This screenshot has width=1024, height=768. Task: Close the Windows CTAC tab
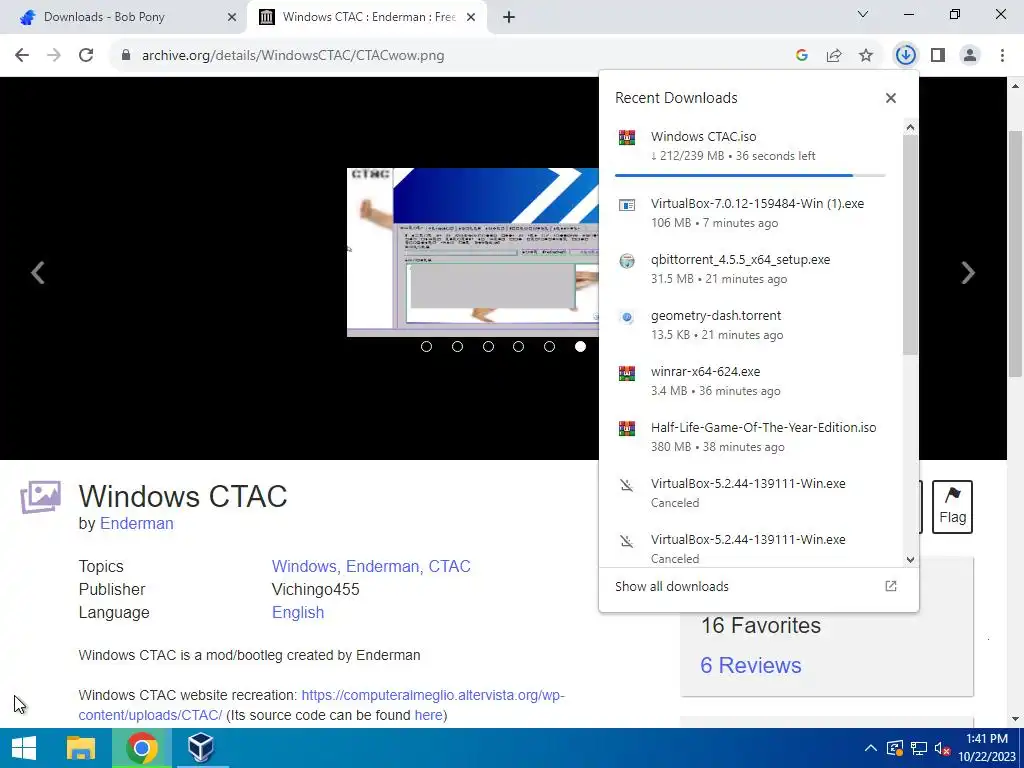click(x=471, y=18)
